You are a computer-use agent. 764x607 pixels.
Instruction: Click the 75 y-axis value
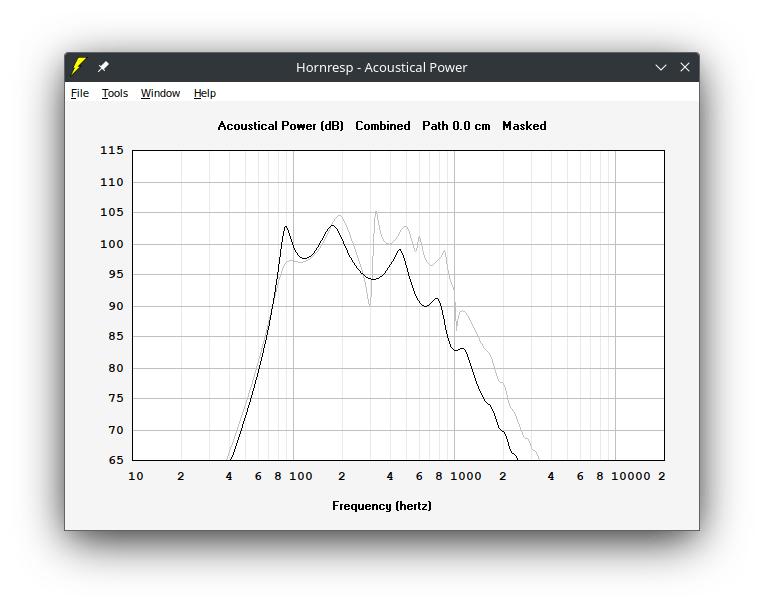(116, 398)
